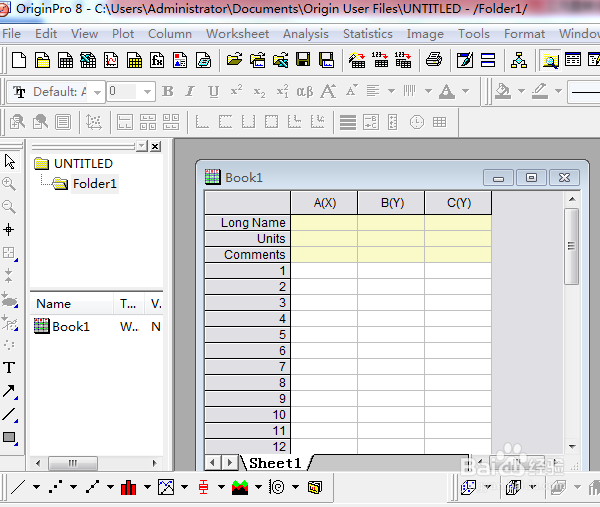Screen dimensions: 600x507
Task: Select the Sheet1 tab
Action: (x=275, y=463)
